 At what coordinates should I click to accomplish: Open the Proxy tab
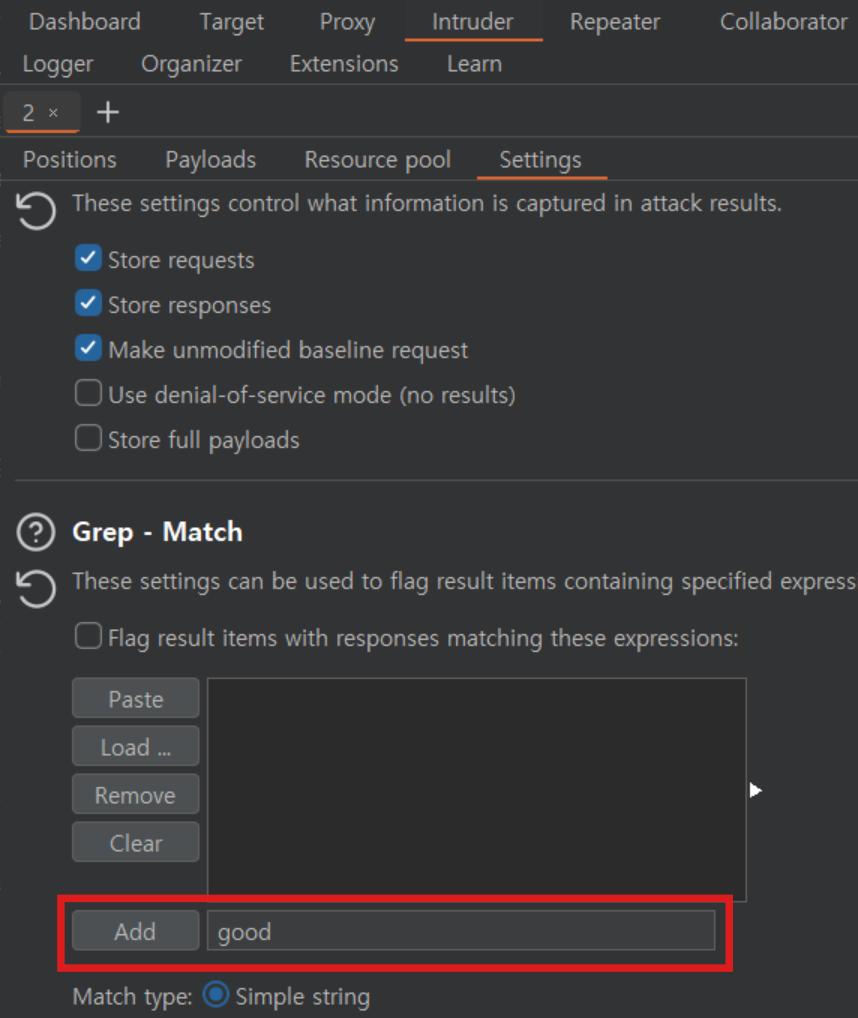coord(347,22)
